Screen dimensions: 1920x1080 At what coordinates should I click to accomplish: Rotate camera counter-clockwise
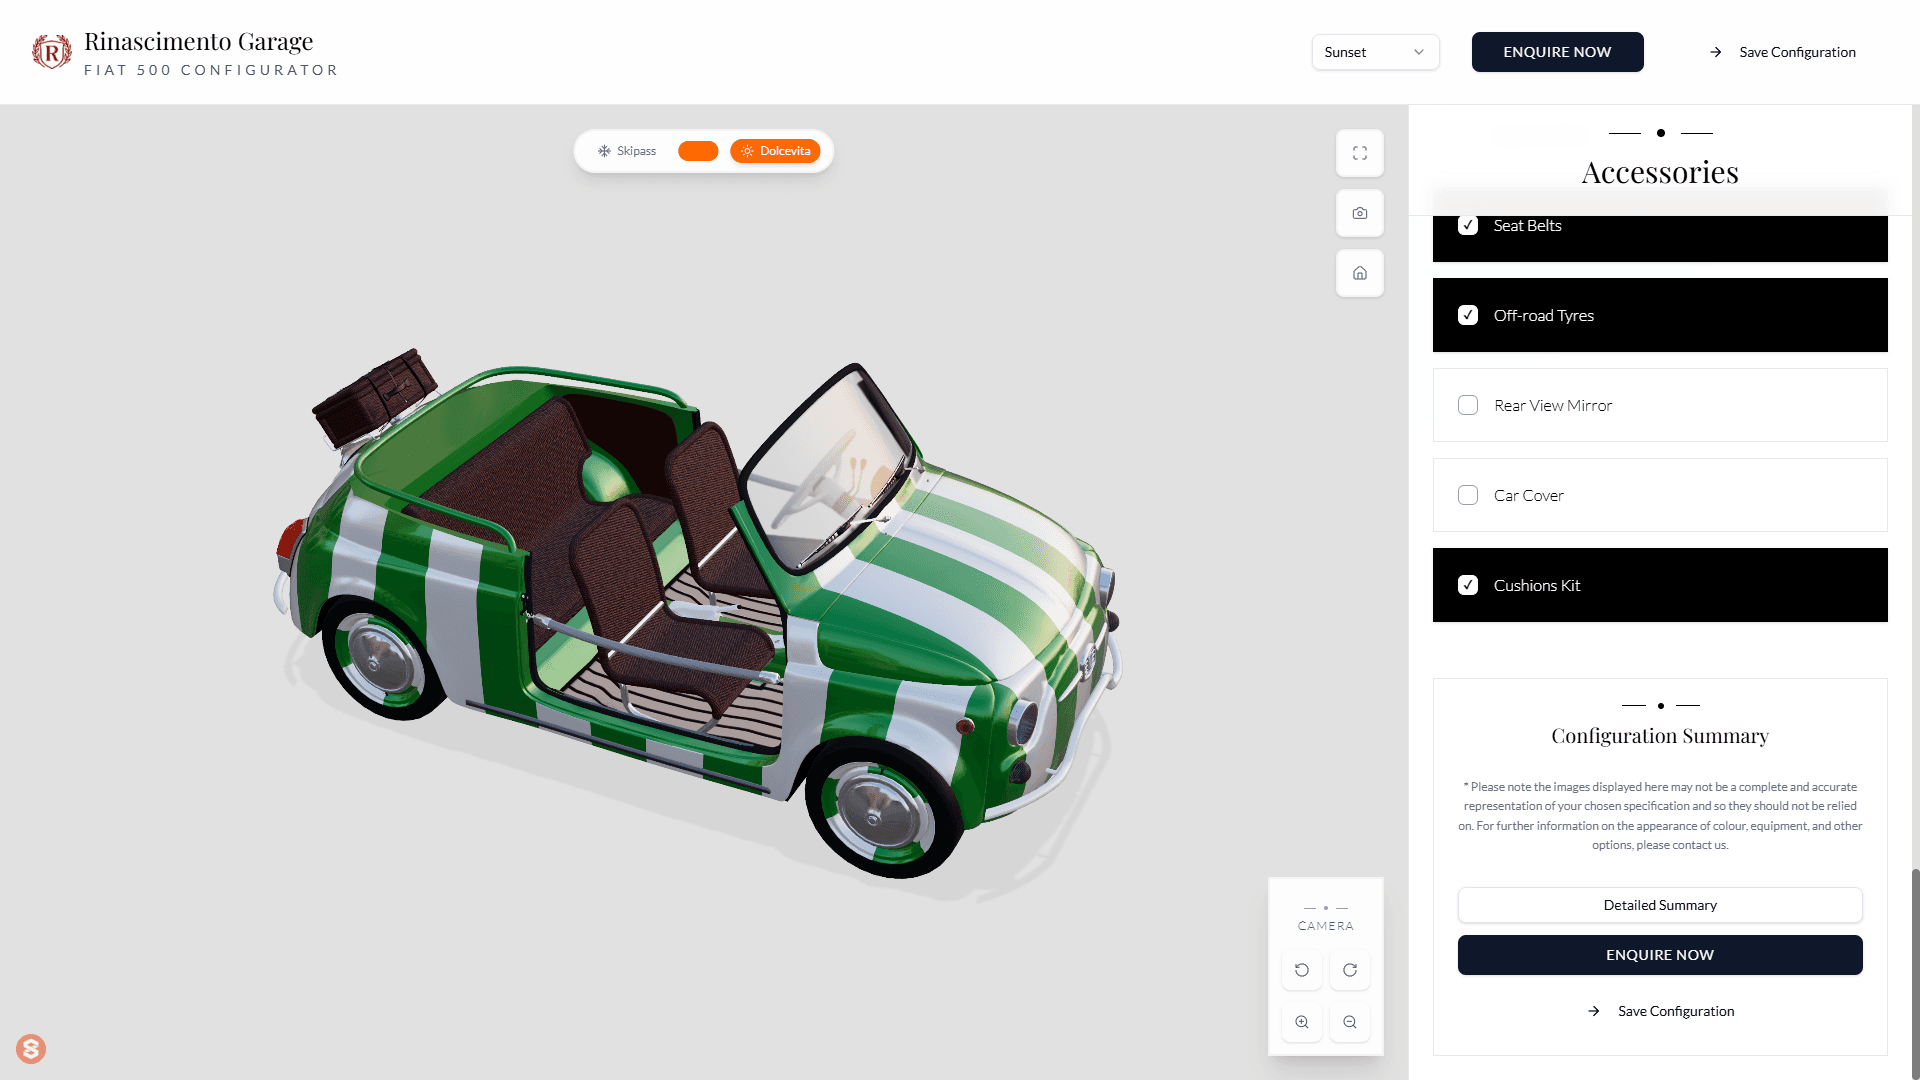point(1301,970)
